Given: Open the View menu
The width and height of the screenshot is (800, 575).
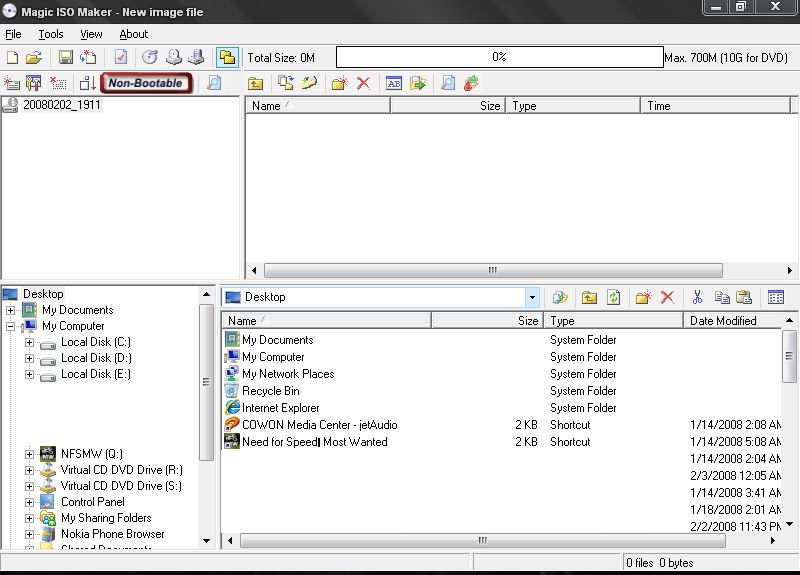Looking at the screenshot, I should 91,34.
